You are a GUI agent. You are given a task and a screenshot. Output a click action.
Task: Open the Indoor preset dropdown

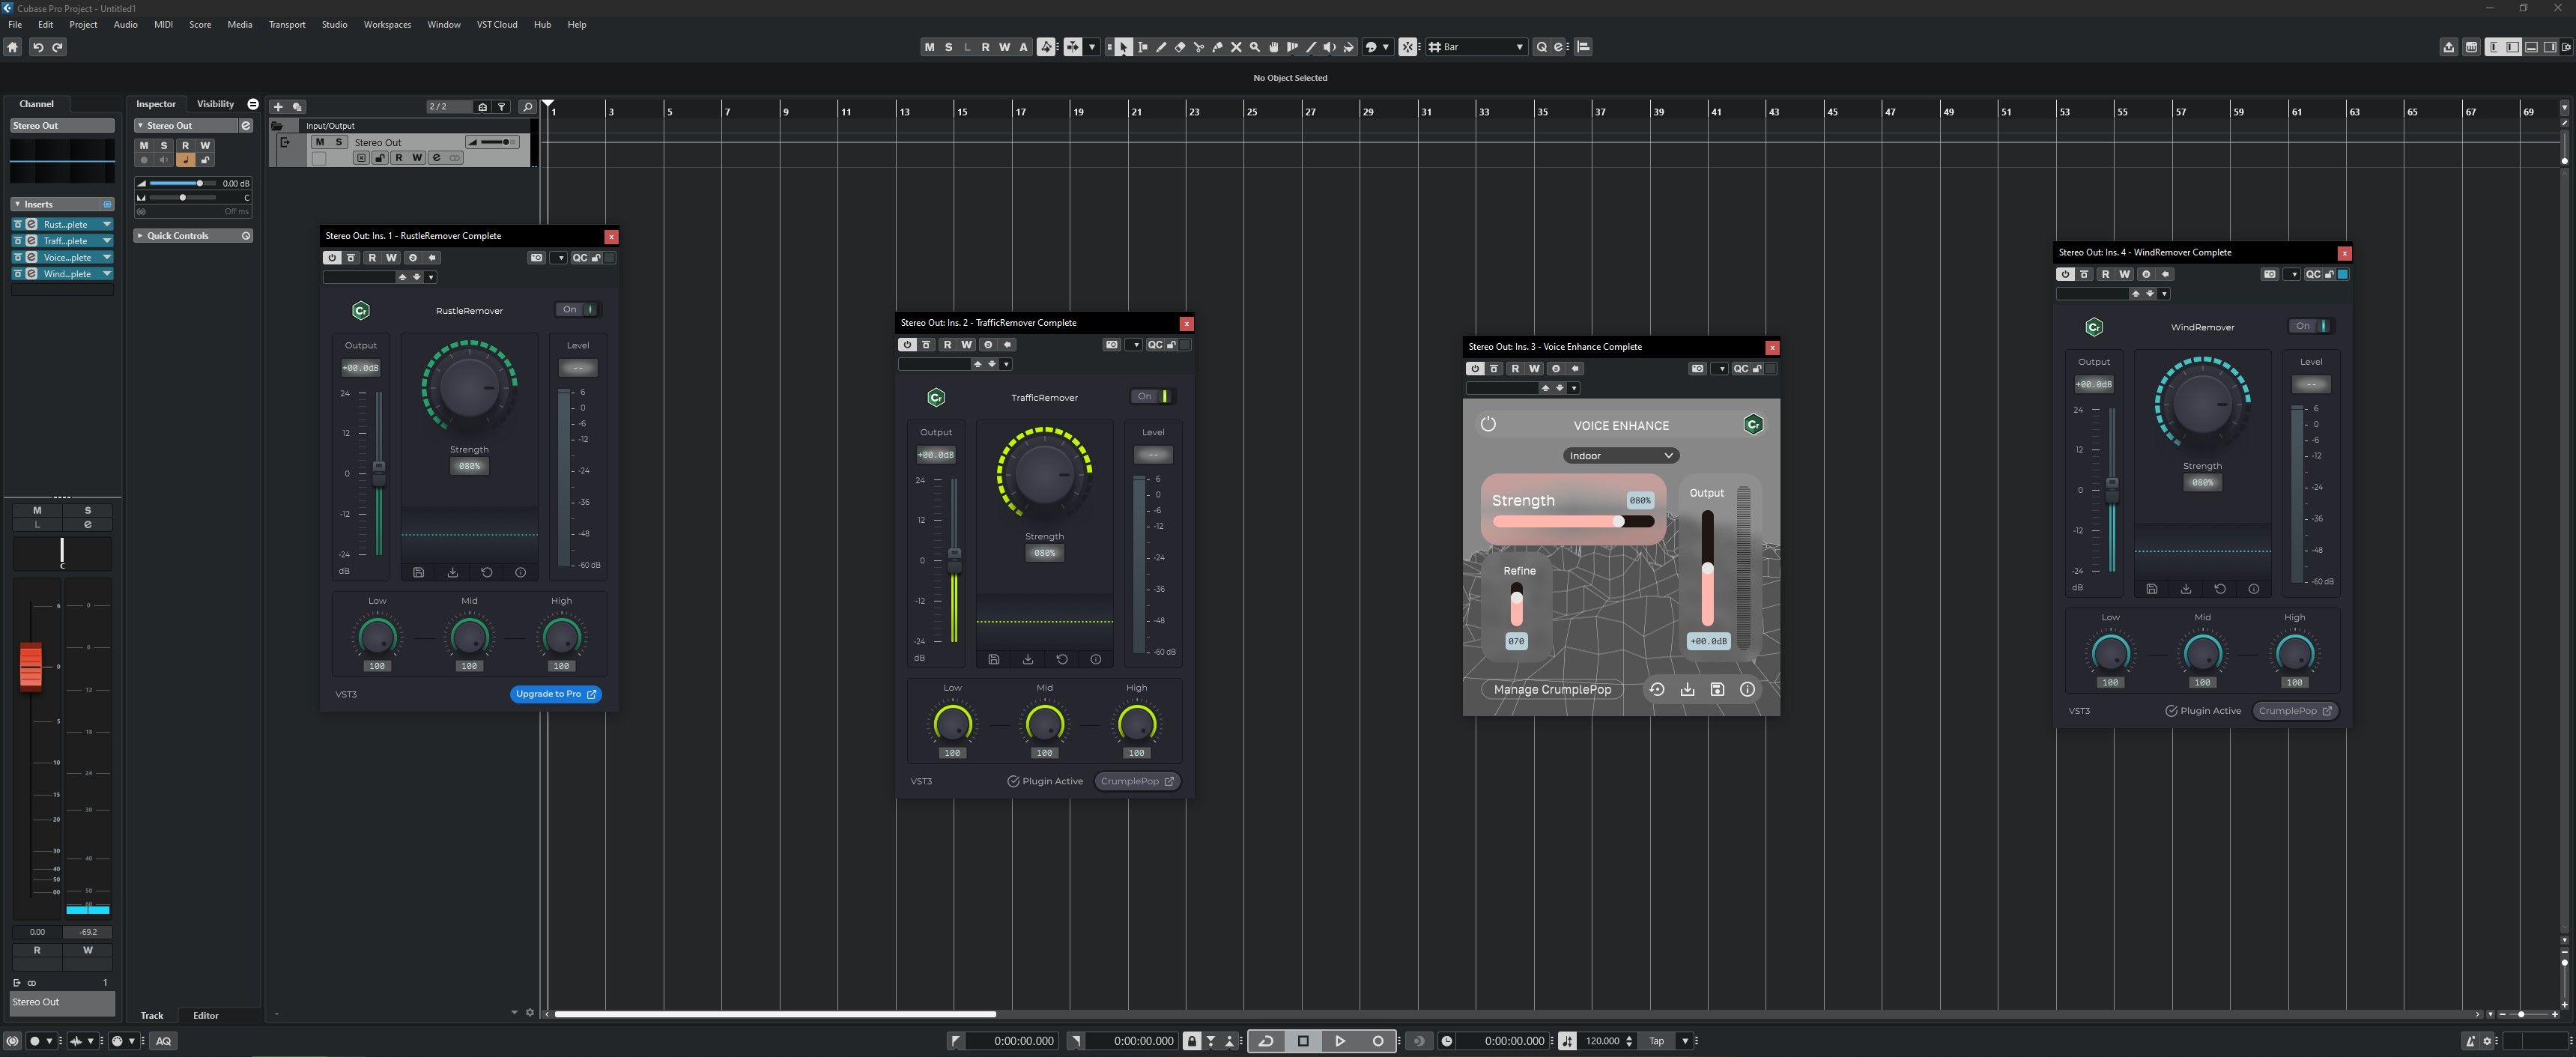(x=1620, y=456)
